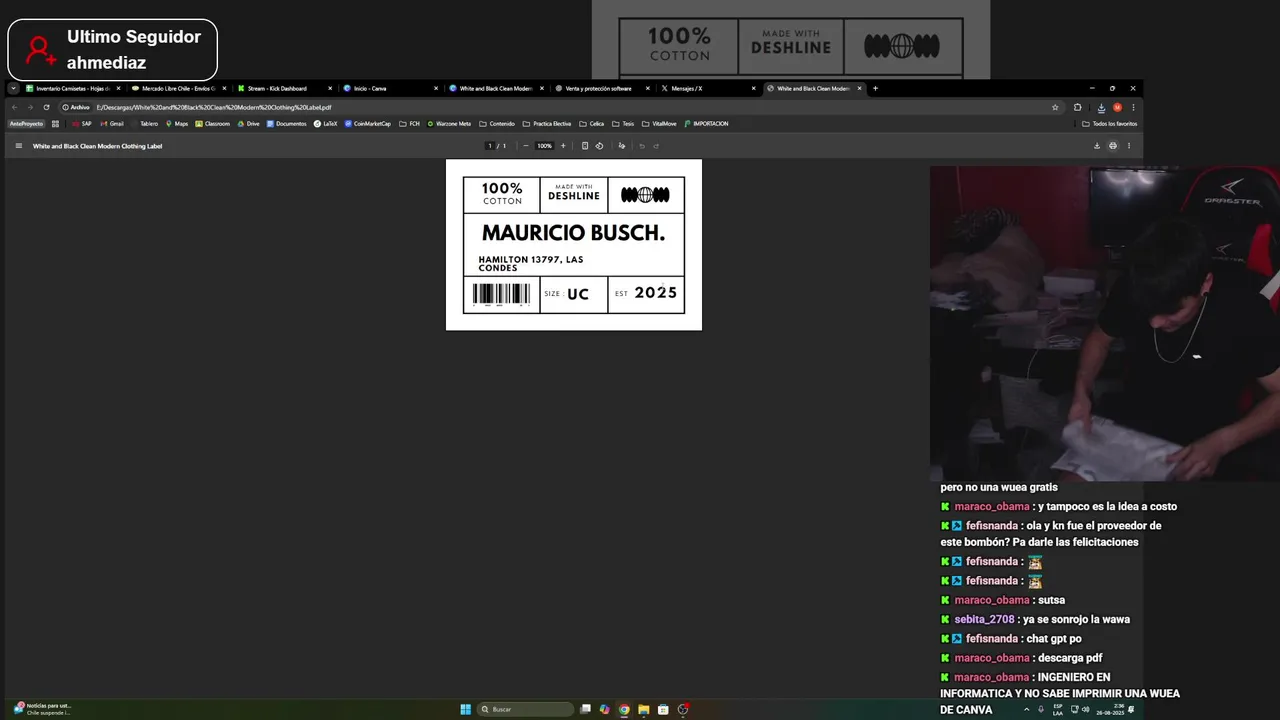This screenshot has width=1280, height=720.
Task: Close the Mensajes / X tab
Action: 754,88
